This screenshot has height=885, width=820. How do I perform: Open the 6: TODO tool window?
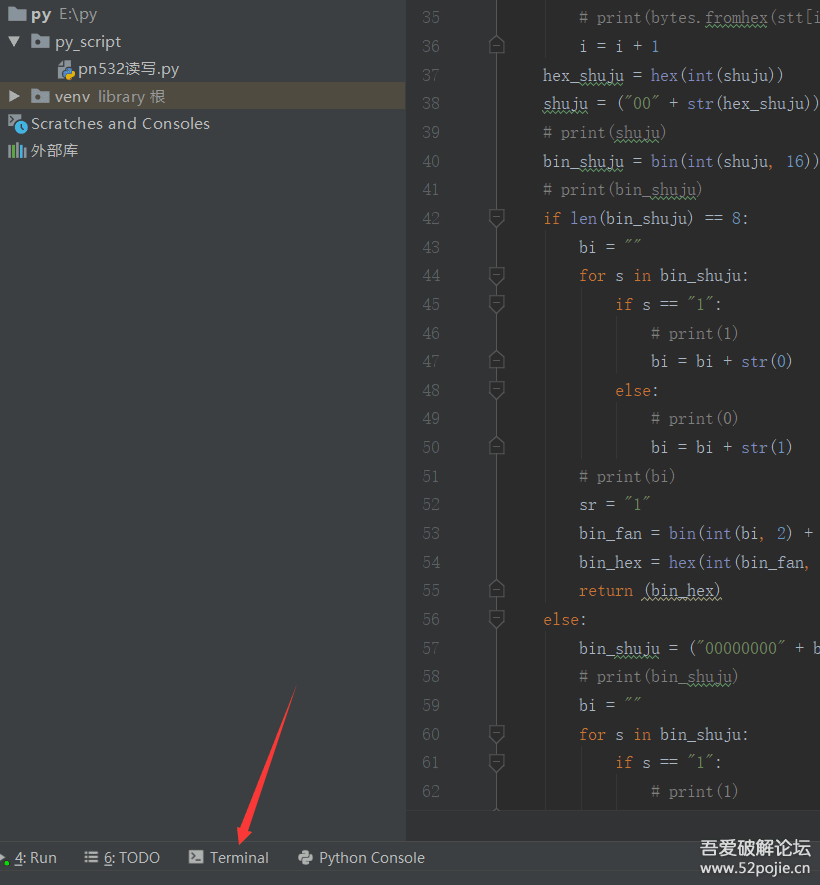[x=122, y=857]
